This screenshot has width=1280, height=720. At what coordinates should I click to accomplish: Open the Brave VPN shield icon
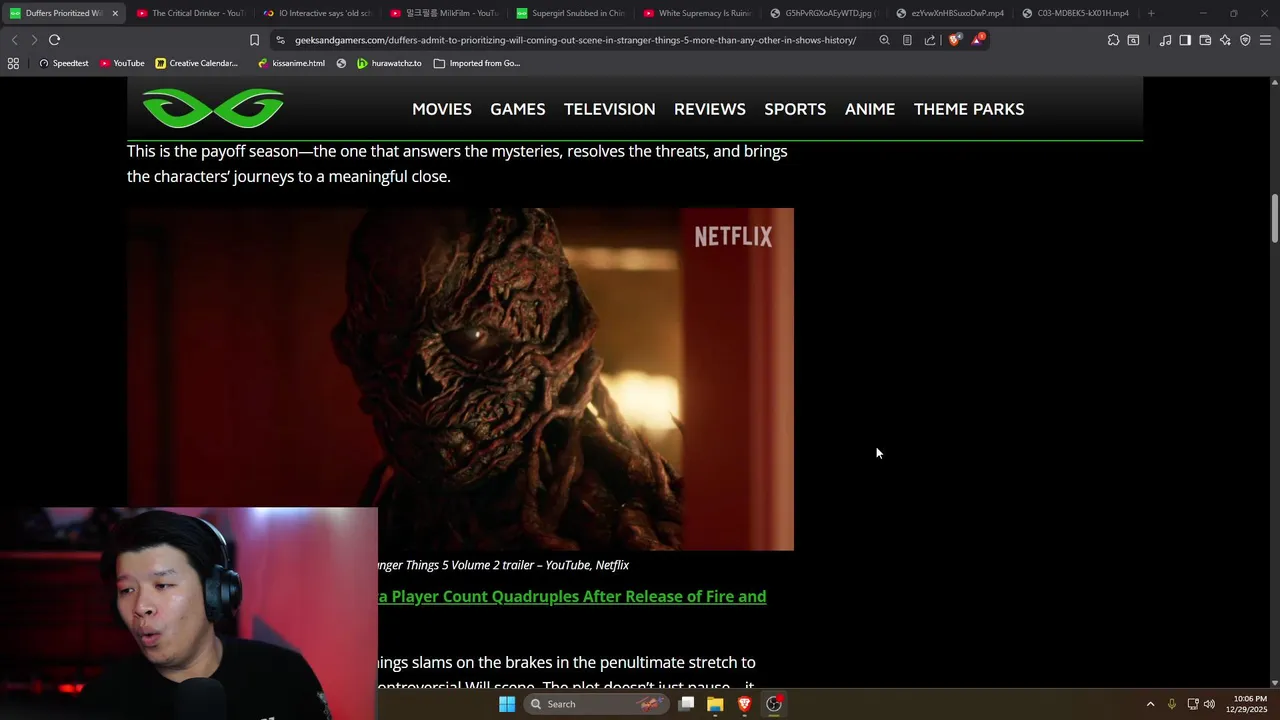point(1245,40)
